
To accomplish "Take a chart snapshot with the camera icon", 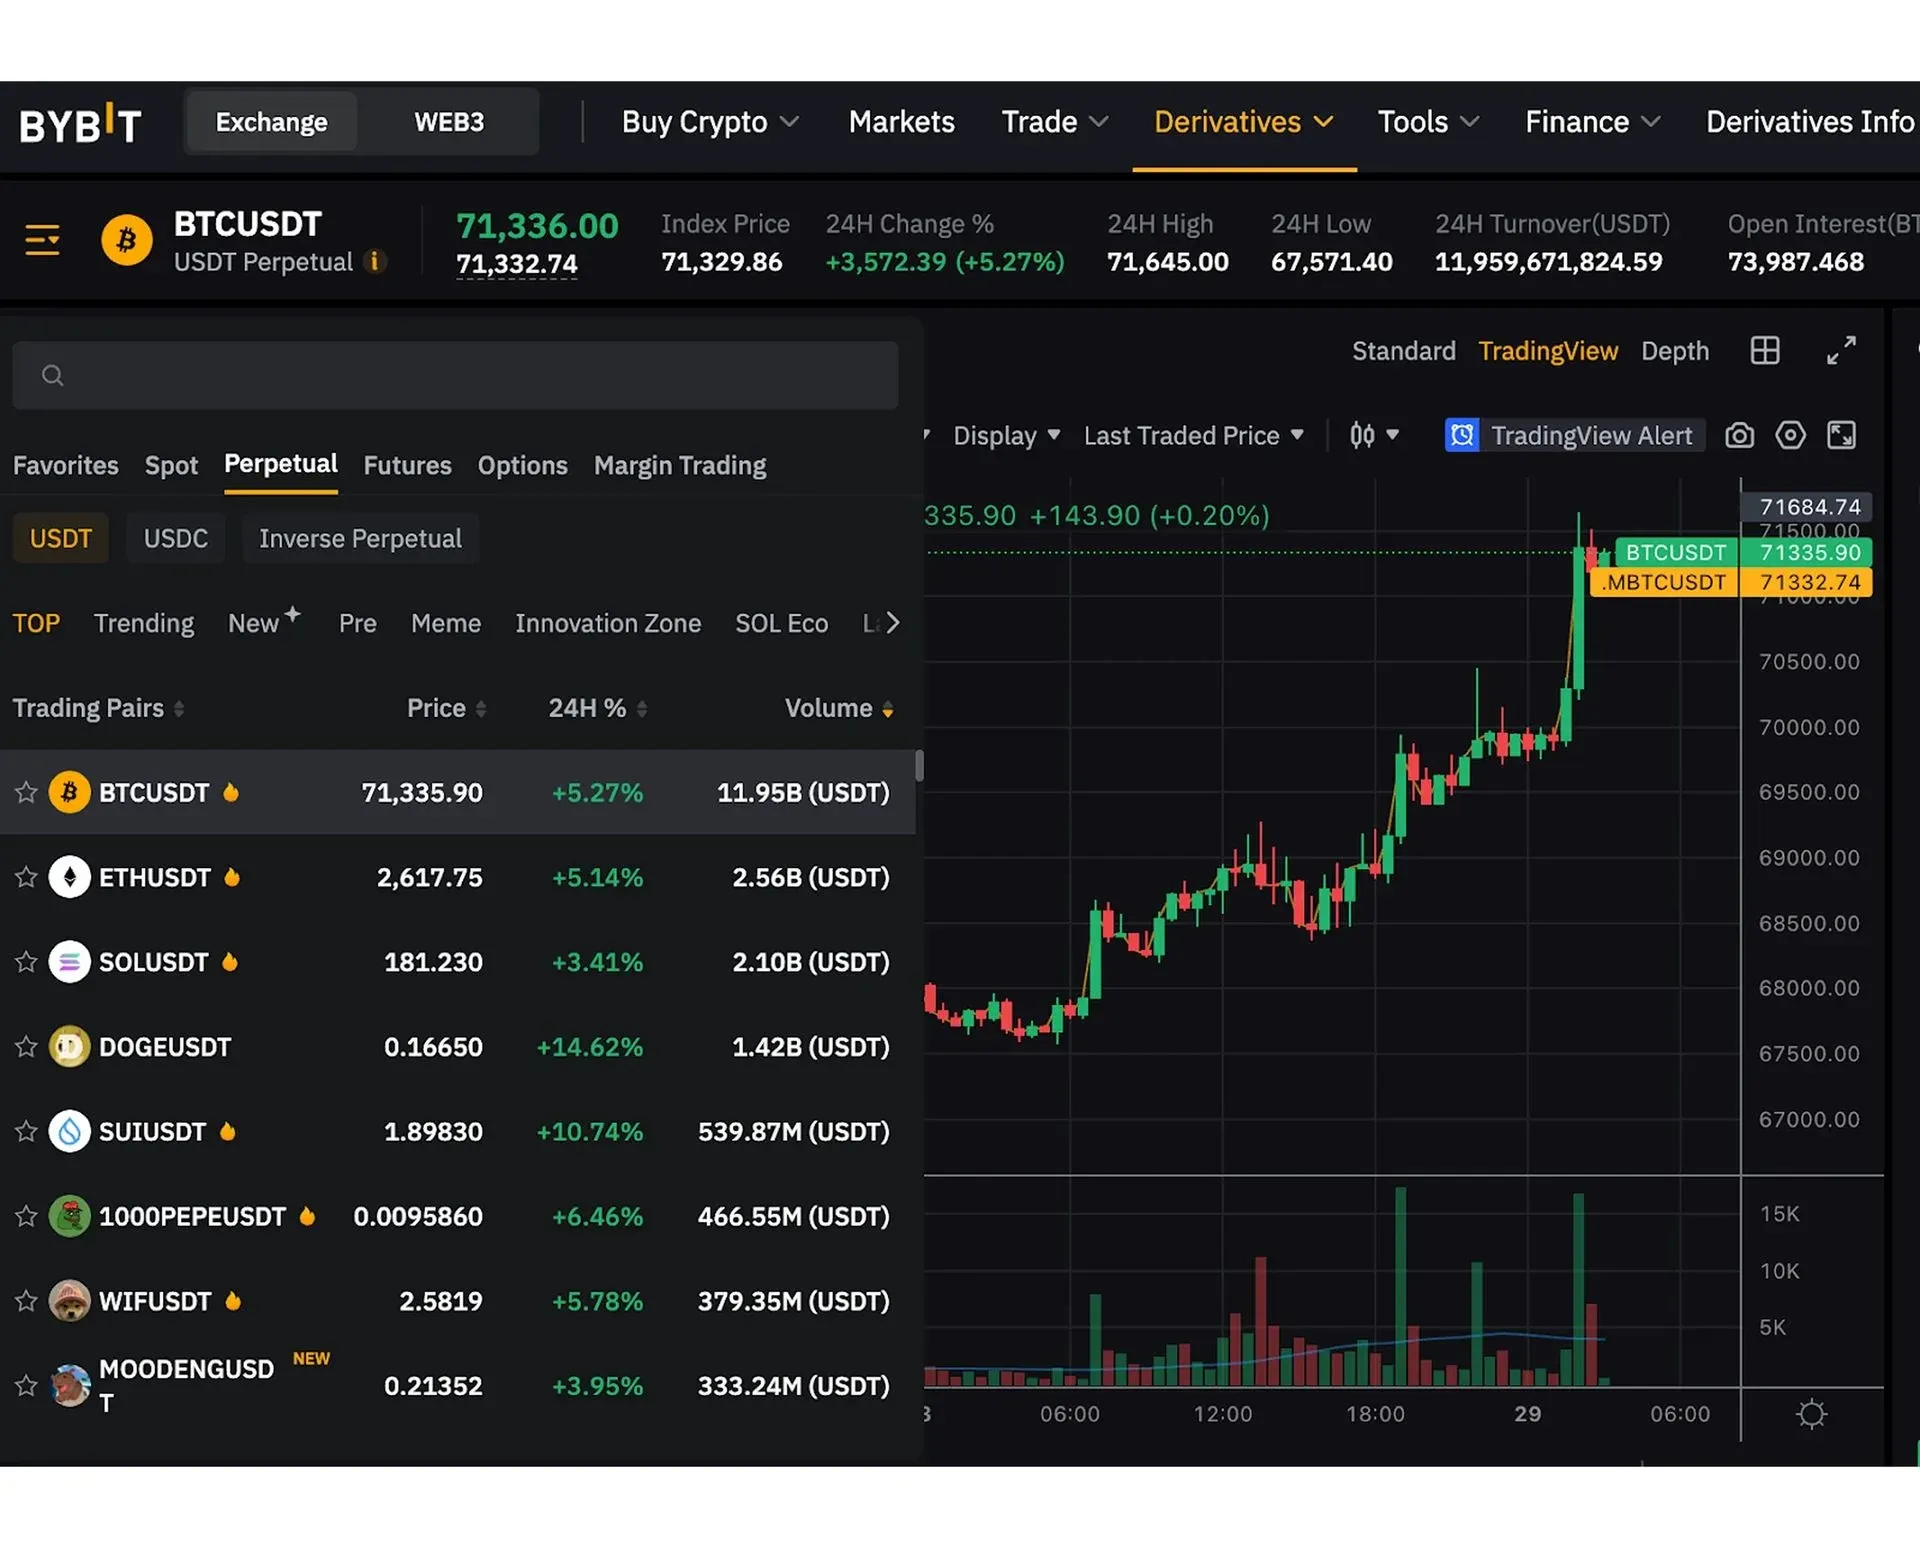I will pyautogui.click(x=1739, y=435).
